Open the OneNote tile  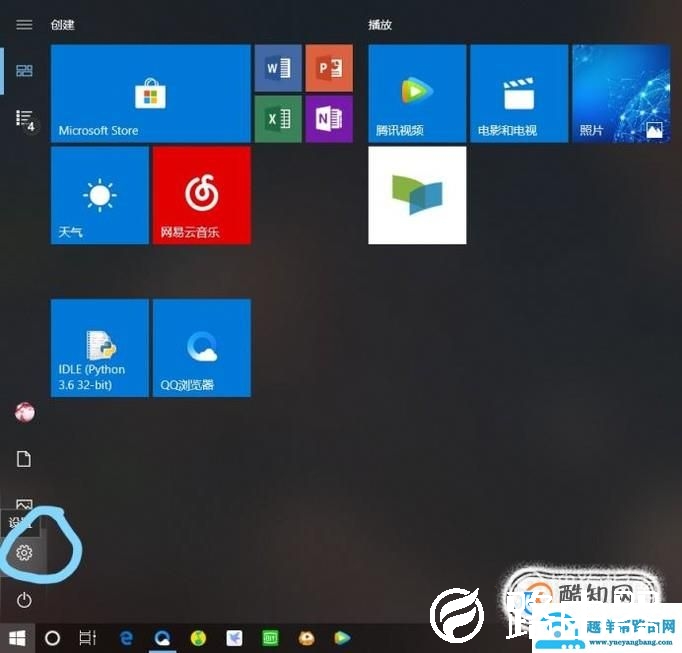329,119
